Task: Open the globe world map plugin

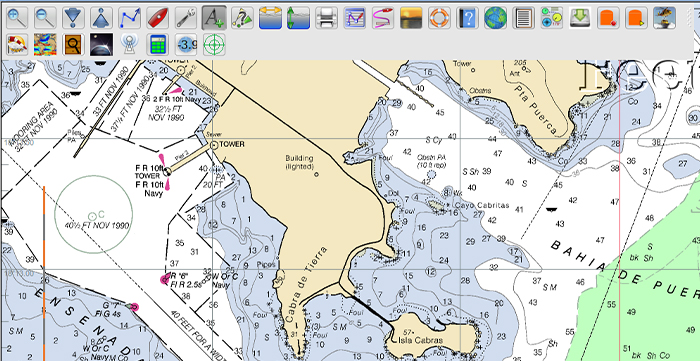Action: coord(495,18)
